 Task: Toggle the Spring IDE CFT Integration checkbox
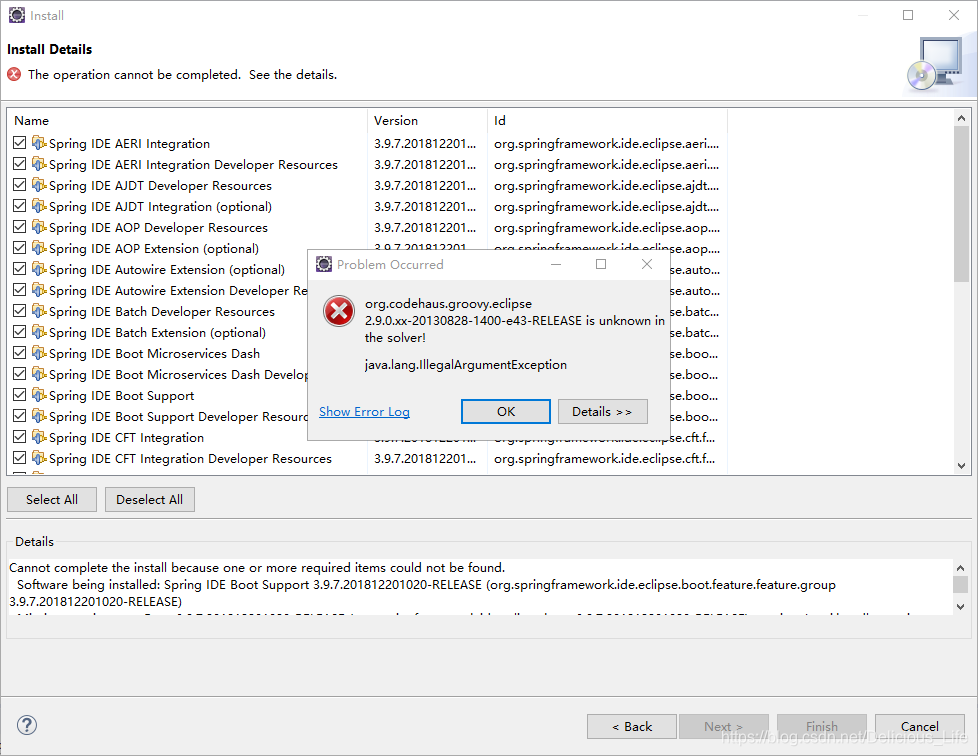[19, 437]
